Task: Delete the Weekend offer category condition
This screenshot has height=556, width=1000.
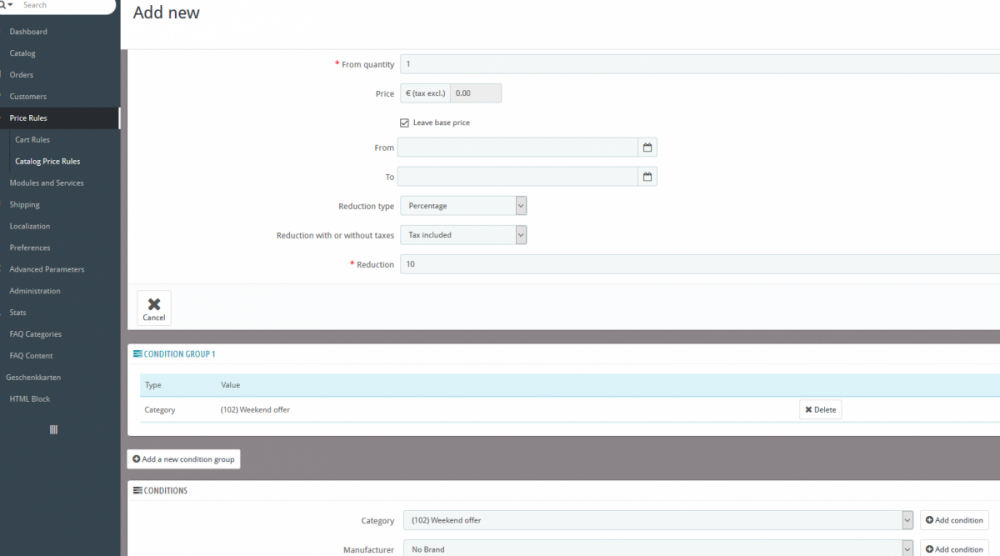Action: click(x=820, y=410)
